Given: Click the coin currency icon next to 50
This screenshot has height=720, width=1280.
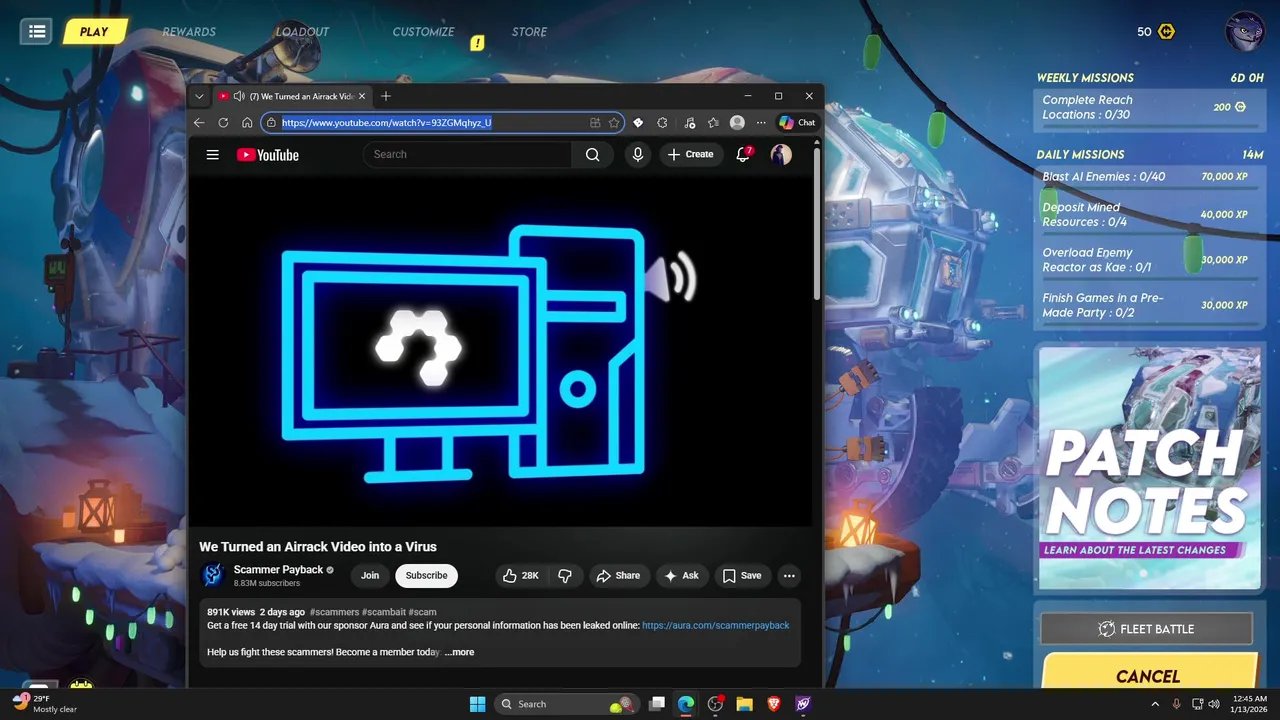Looking at the screenshot, I should 1166,32.
